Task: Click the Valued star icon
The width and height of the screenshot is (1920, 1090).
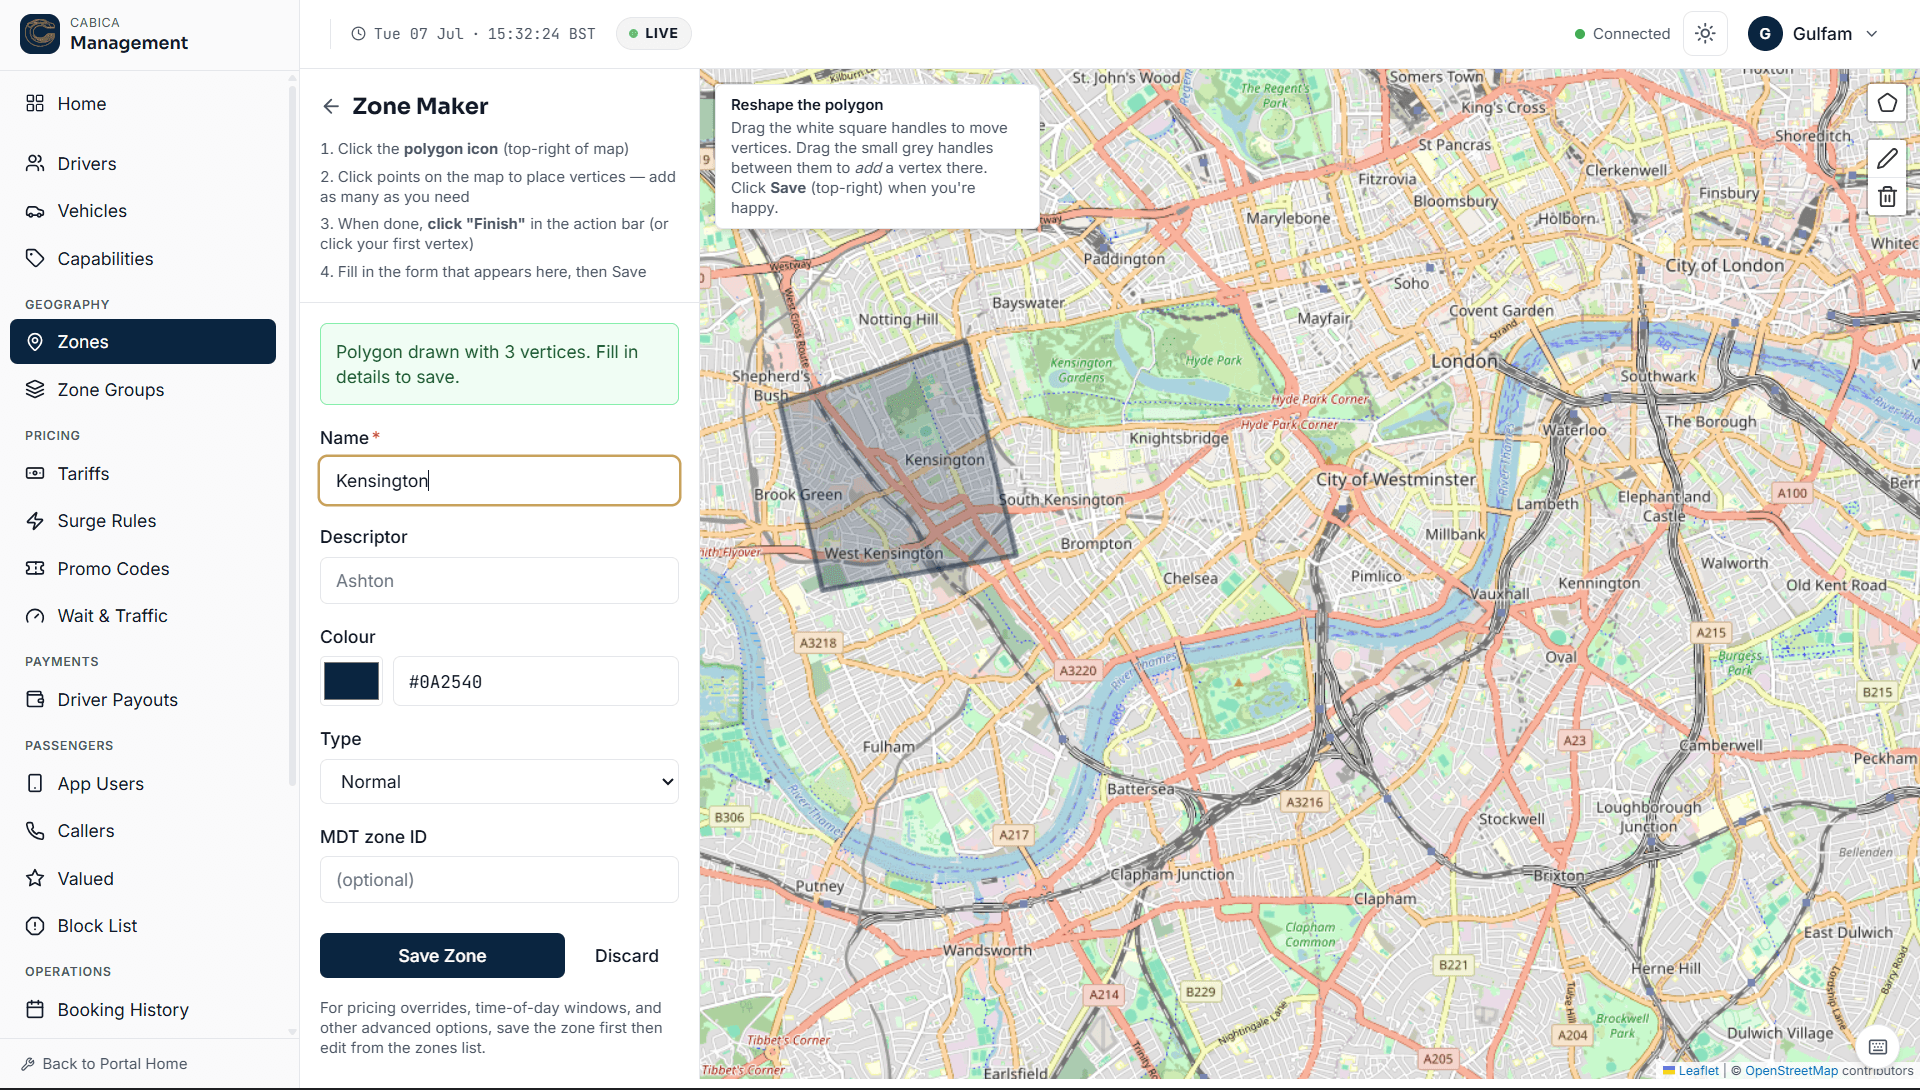Action: [x=35, y=878]
